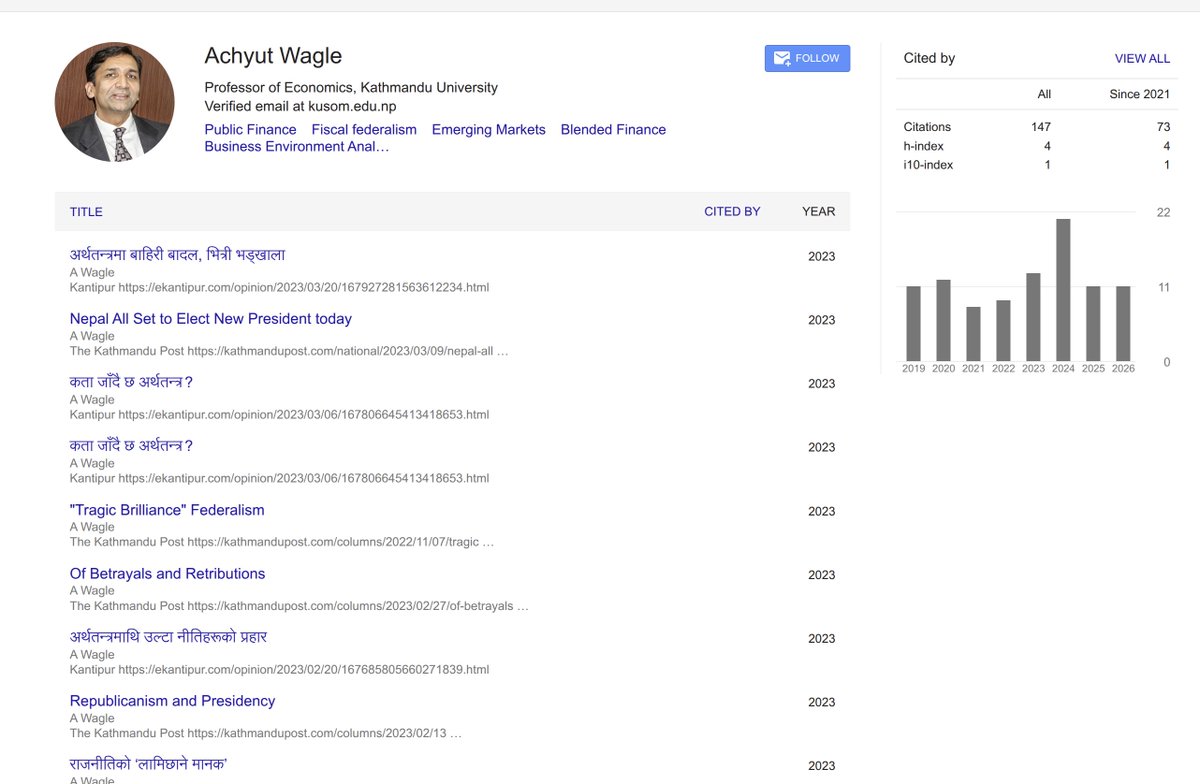Open 'Nepal All Set to Elect New President today'
1200x784 pixels.
point(211,319)
